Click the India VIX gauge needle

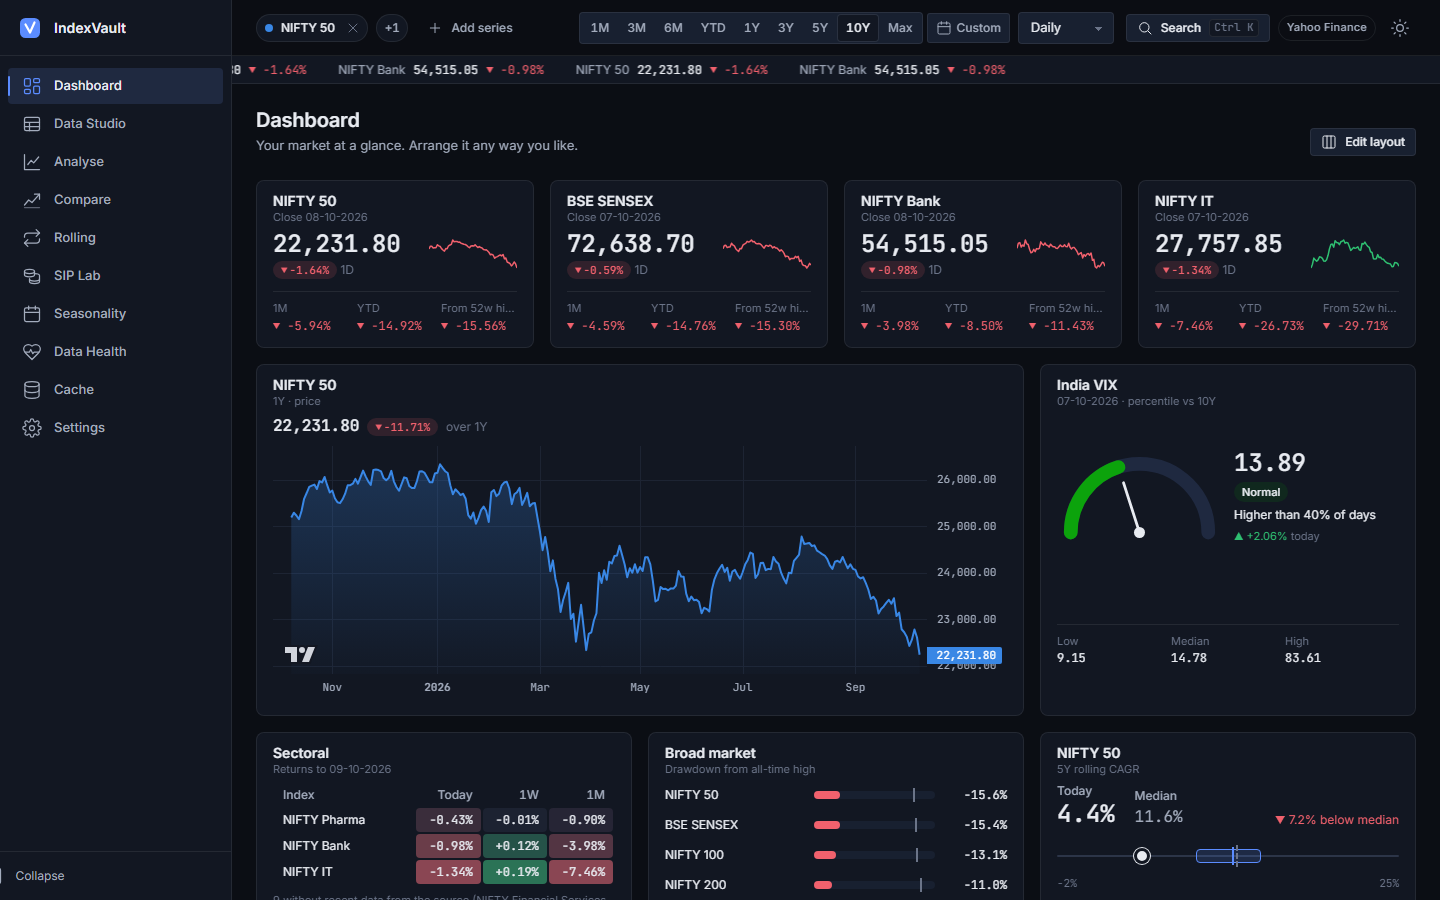(1131, 508)
